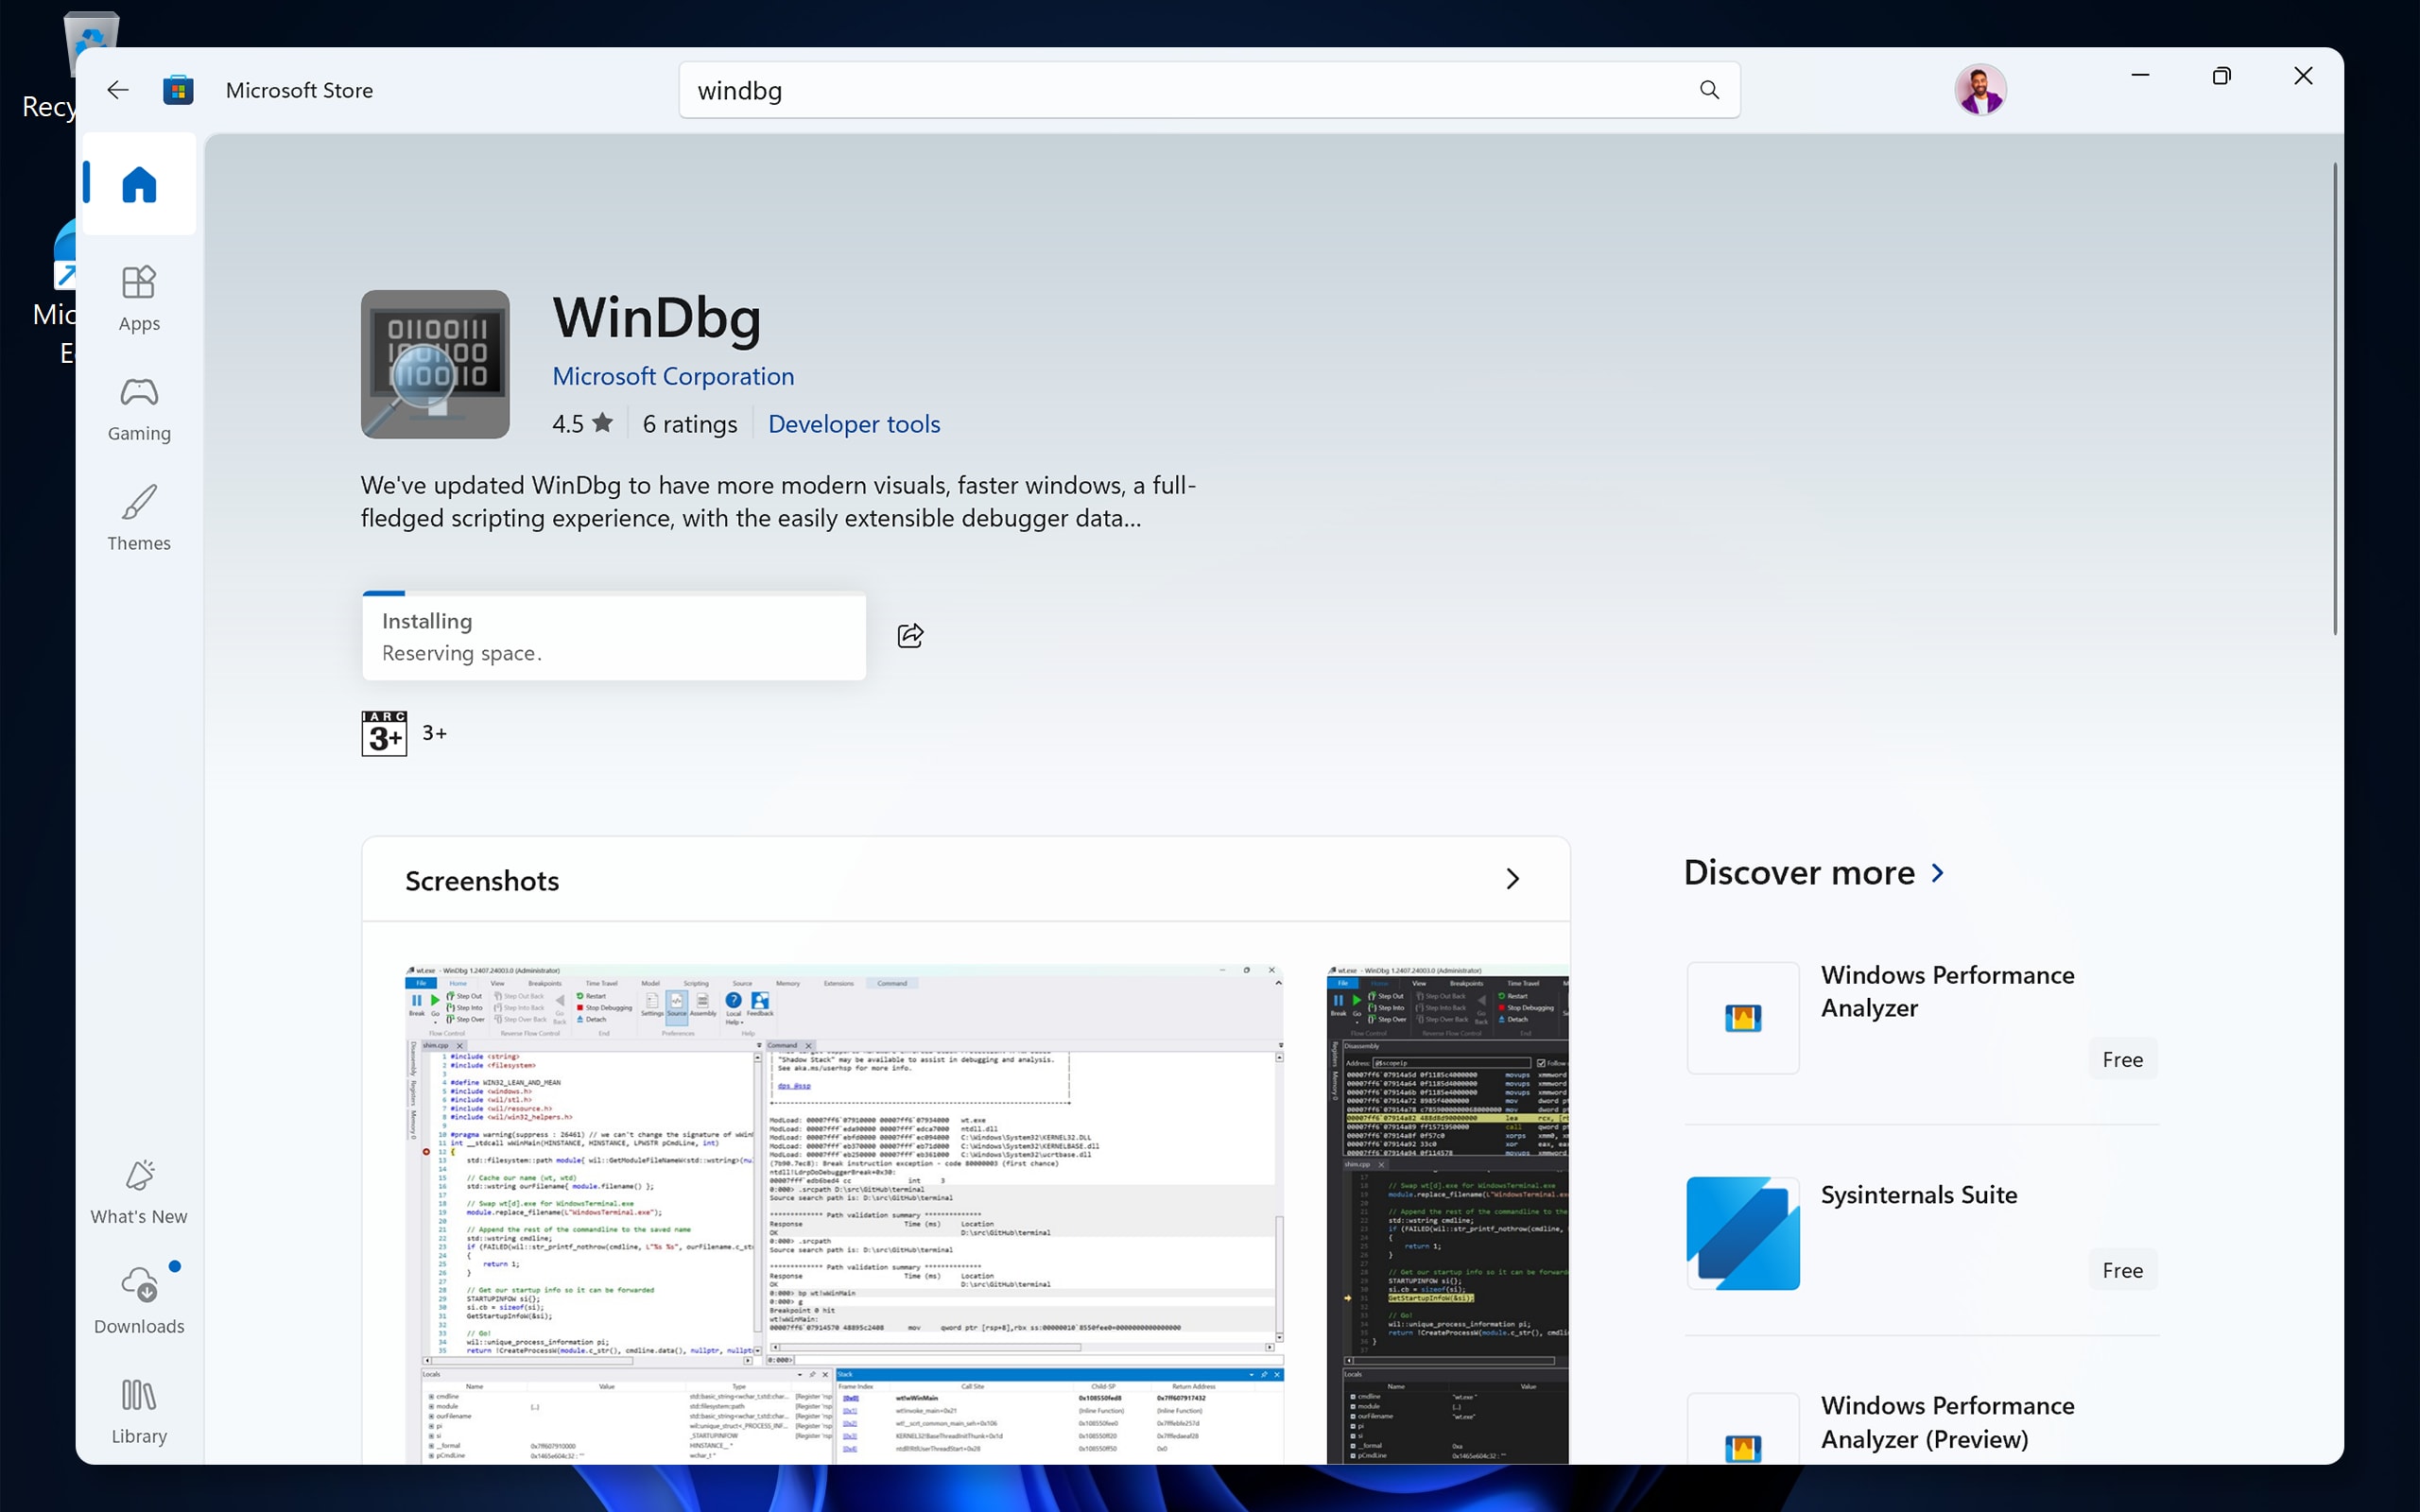2420x1512 pixels.
Task: Click the 4.5 star rating
Action: (x=582, y=424)
